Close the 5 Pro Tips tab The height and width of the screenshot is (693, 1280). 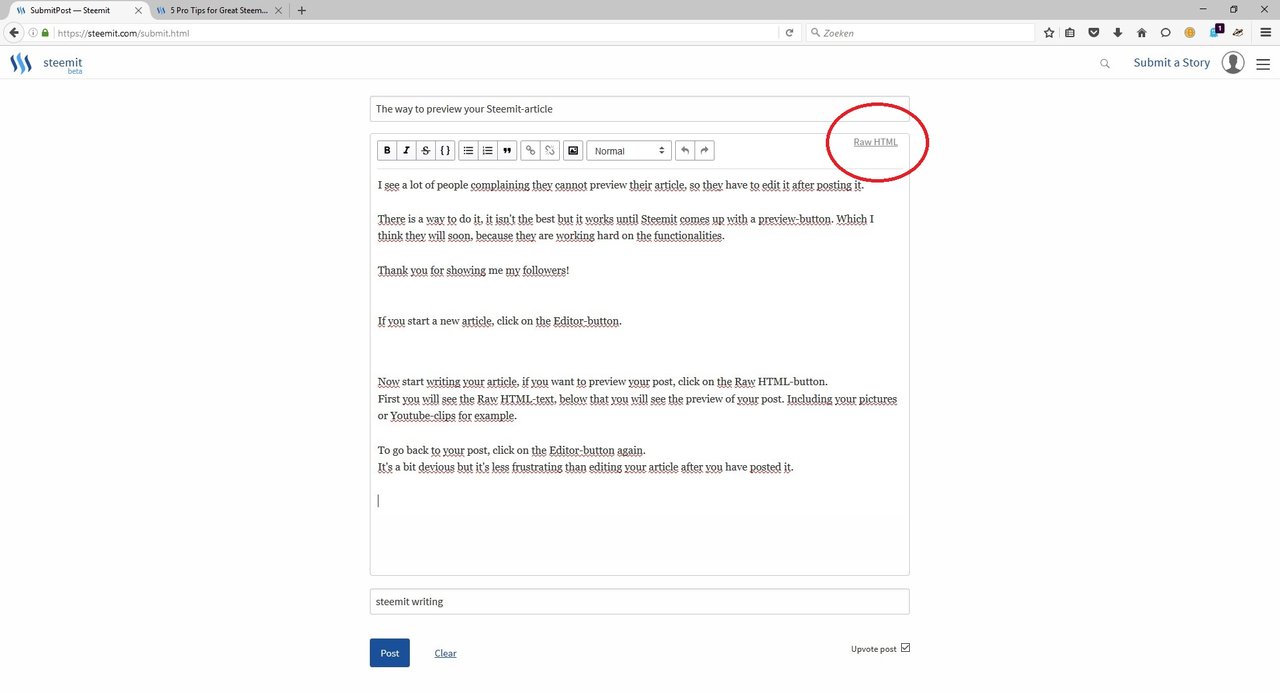coord(278,10)
